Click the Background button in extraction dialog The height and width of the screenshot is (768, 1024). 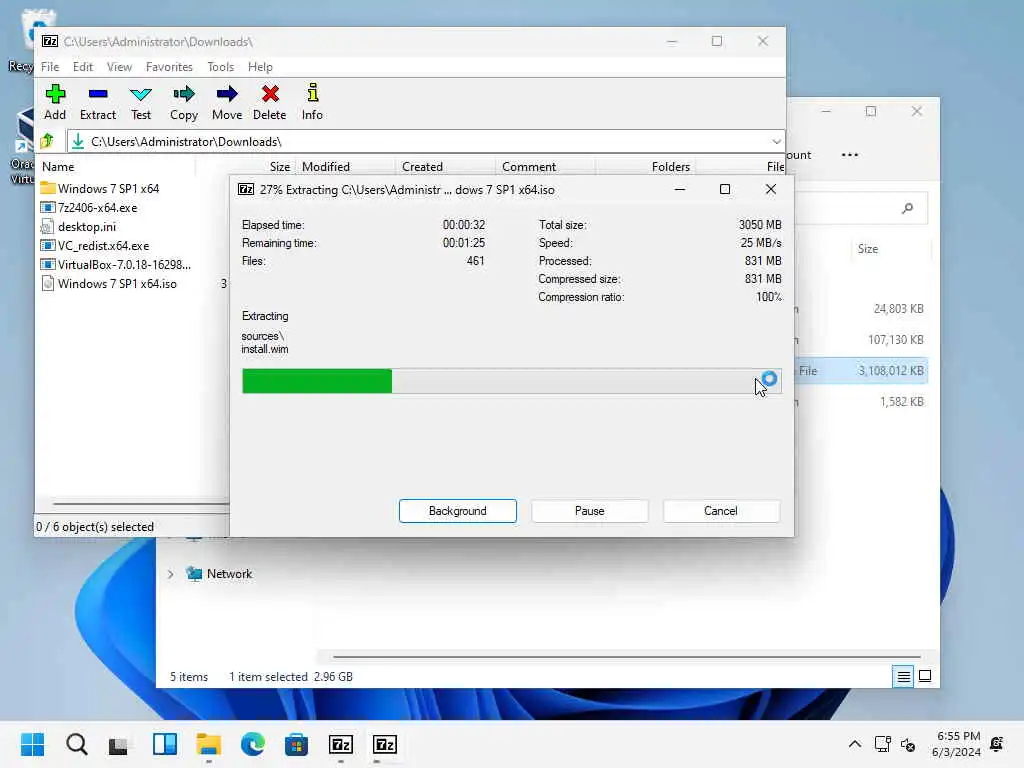coord(458,511)
